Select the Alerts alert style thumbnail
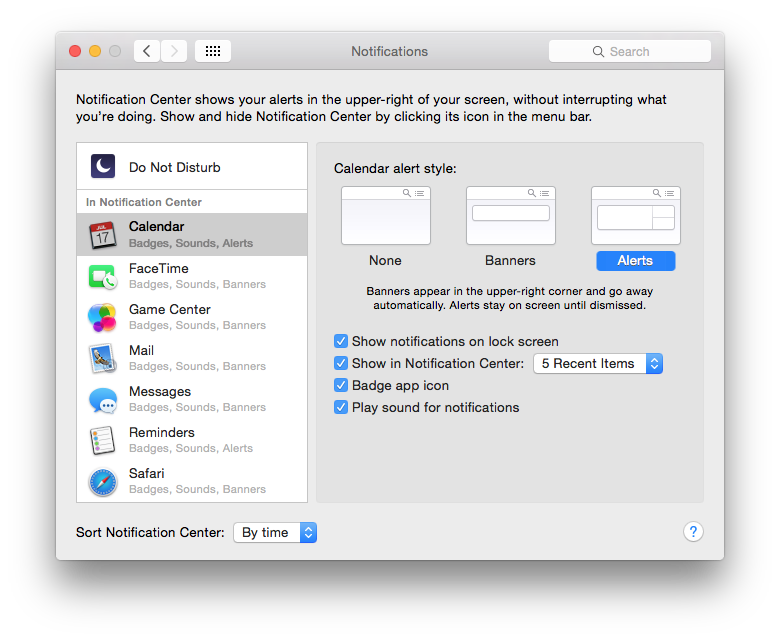 (x=636, y=215)
